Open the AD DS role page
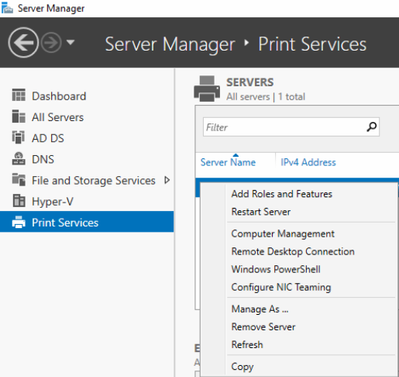The width and height of the screenshot is (399, 377). point(48,138)
